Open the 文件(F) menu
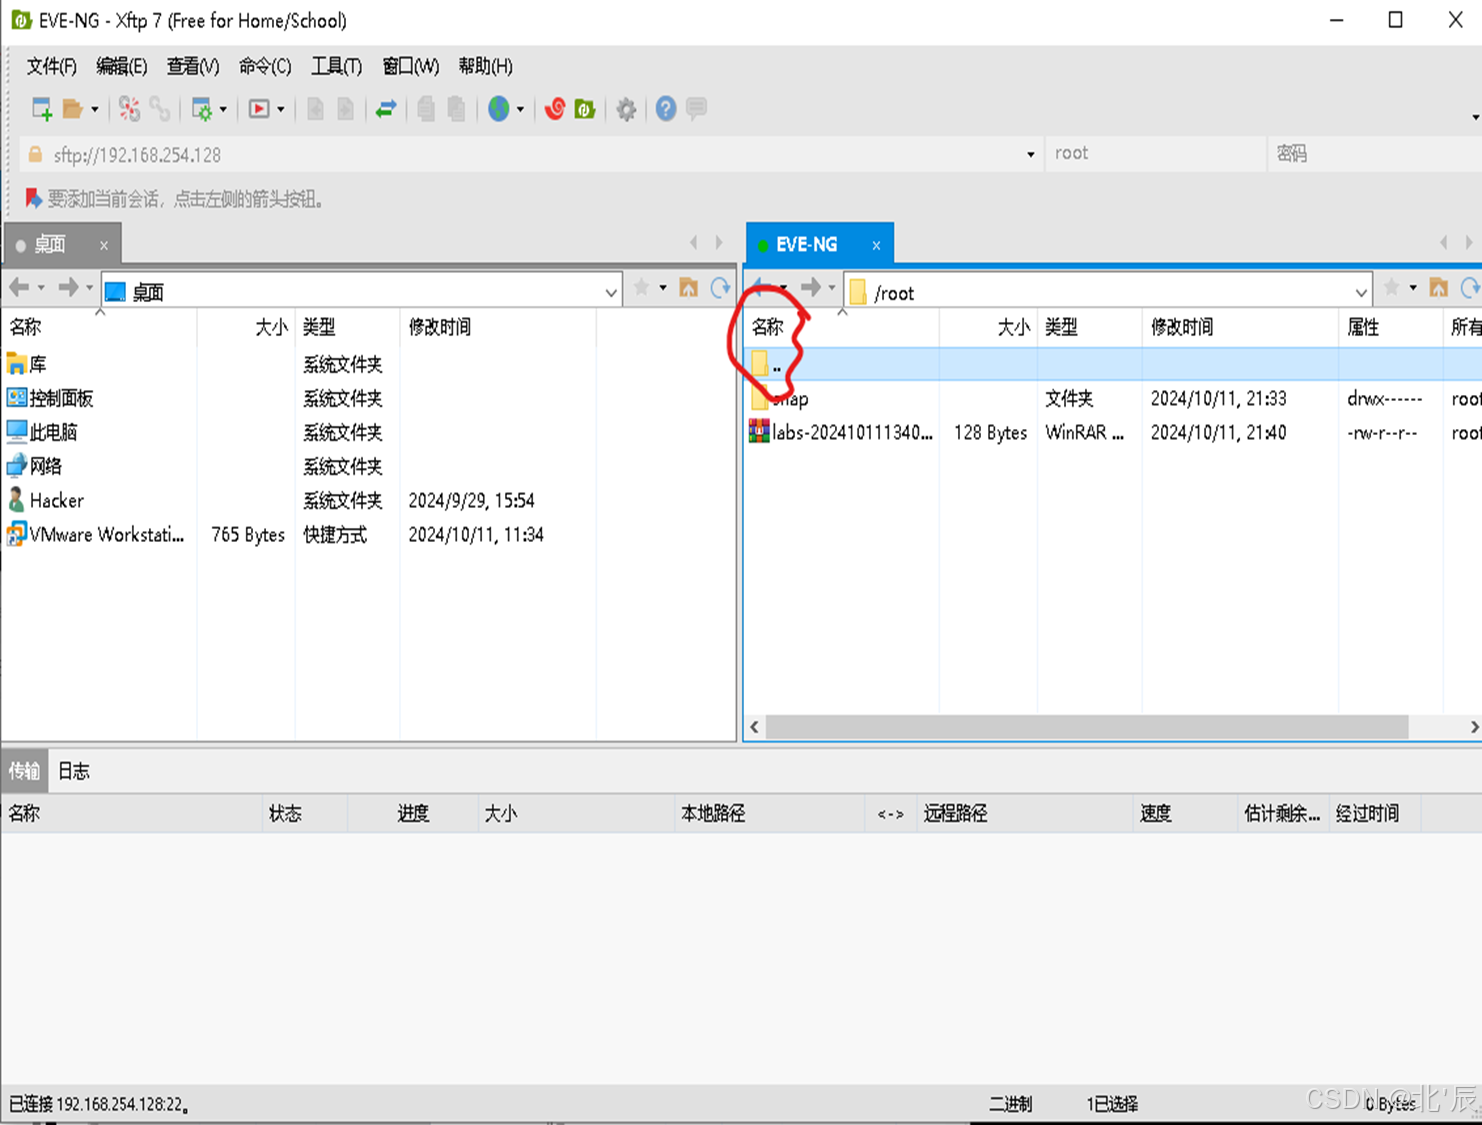Viewport: 1482px width, 1125px height. 52,66
